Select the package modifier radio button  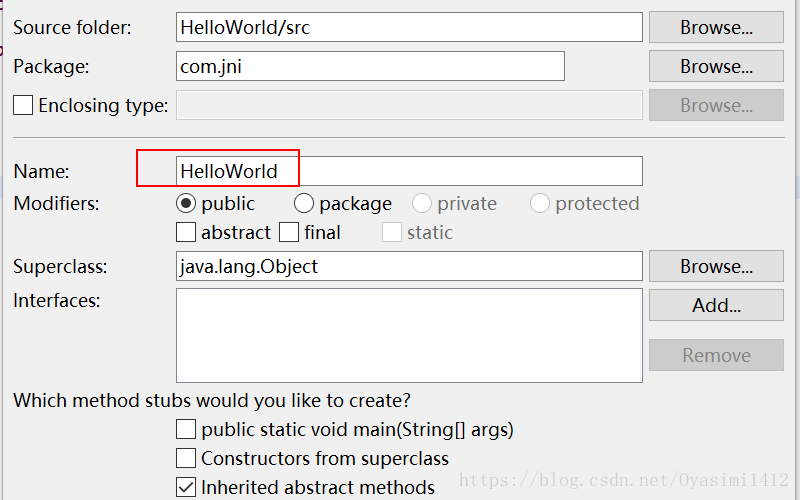pos(304,204)
